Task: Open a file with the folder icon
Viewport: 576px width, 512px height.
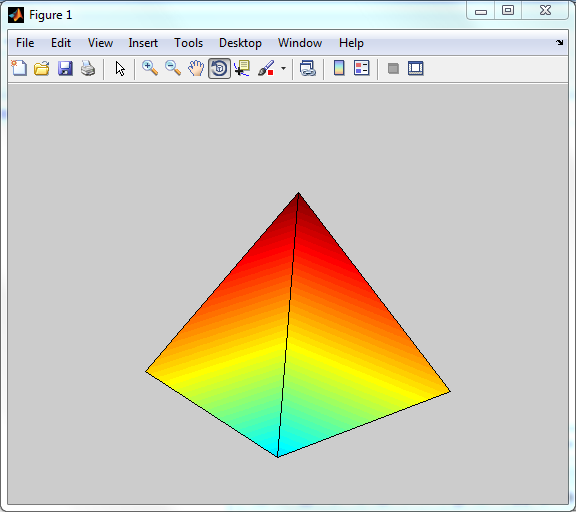Action: point(42,68)
